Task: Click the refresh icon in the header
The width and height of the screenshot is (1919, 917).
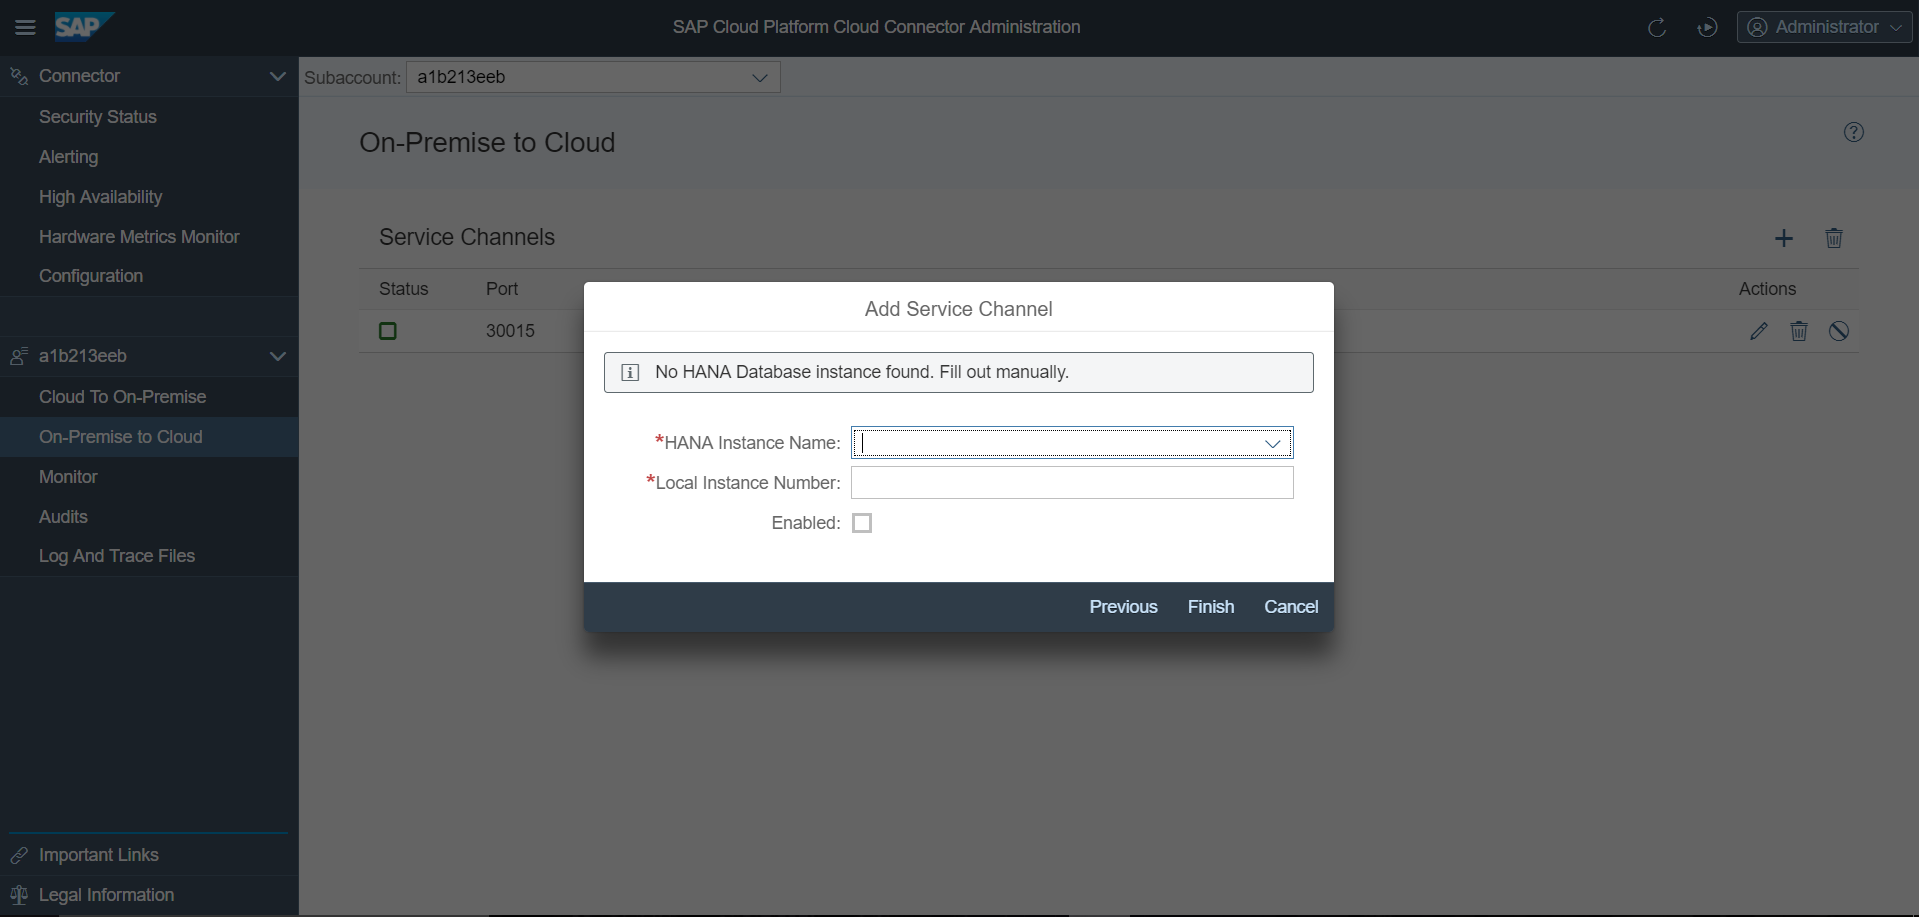Action: point(1657,28)
